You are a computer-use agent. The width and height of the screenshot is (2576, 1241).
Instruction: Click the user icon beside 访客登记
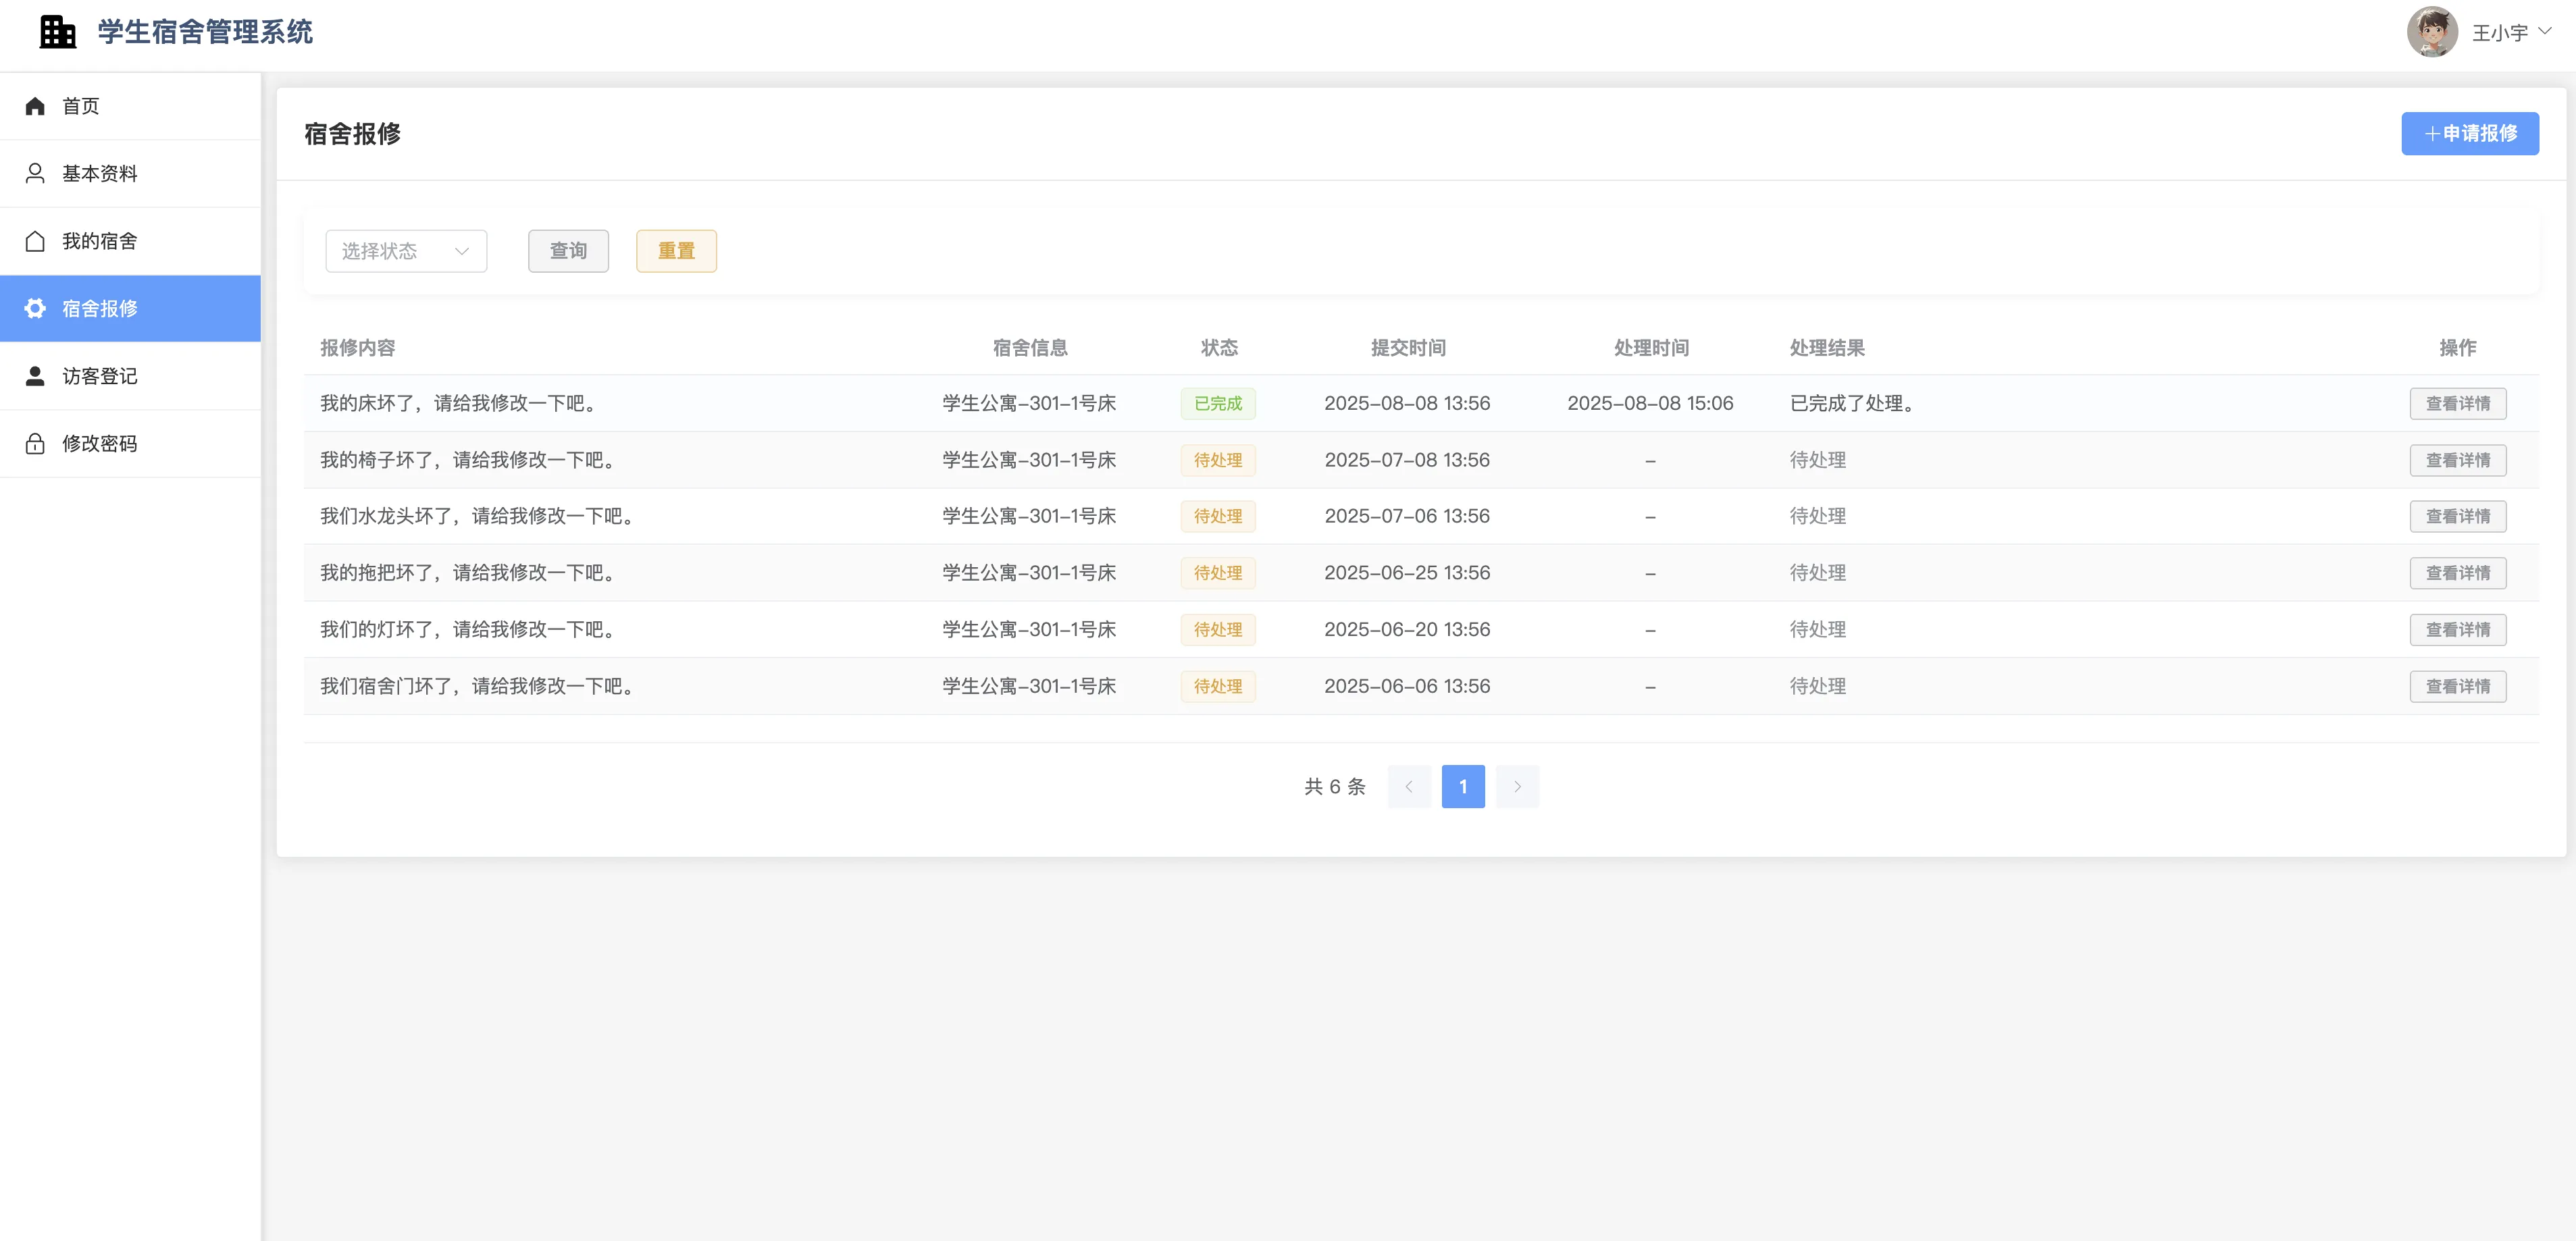[35, 376]
